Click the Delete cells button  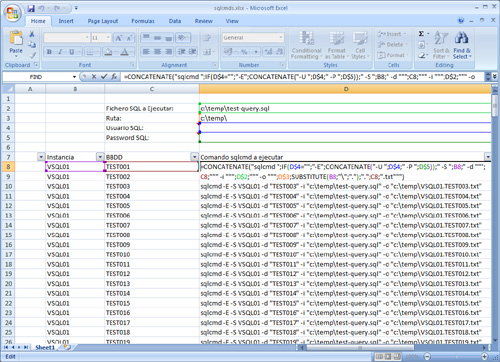point(391,45)
